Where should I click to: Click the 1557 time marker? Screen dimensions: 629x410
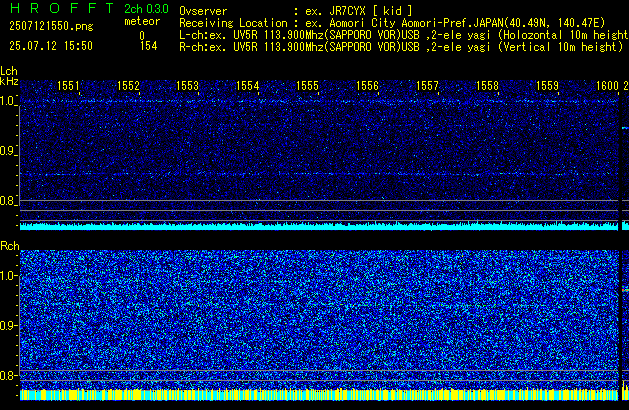427,86
